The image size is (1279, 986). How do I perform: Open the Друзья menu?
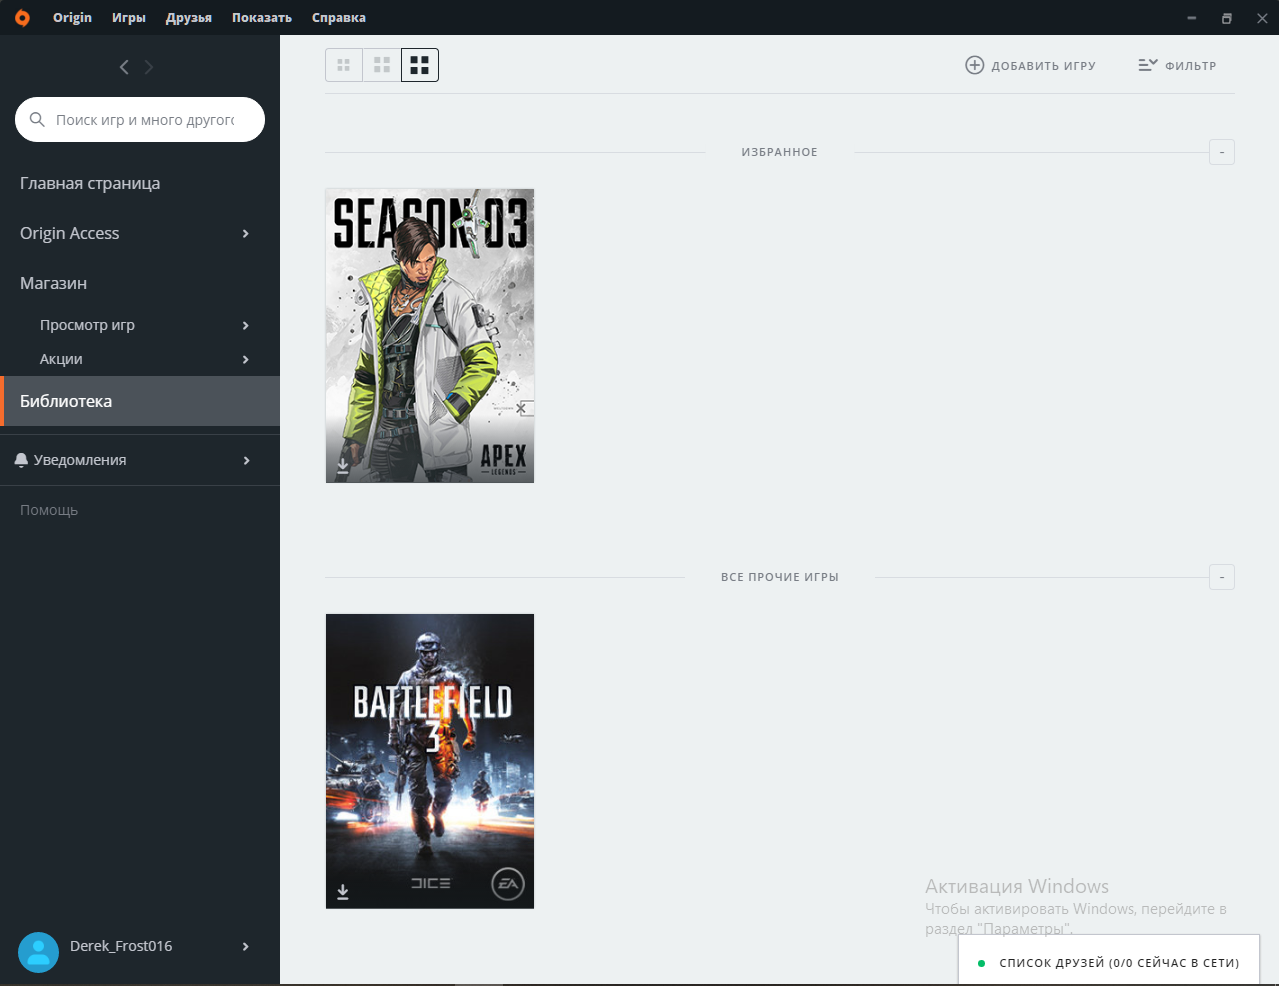point(189,18)
